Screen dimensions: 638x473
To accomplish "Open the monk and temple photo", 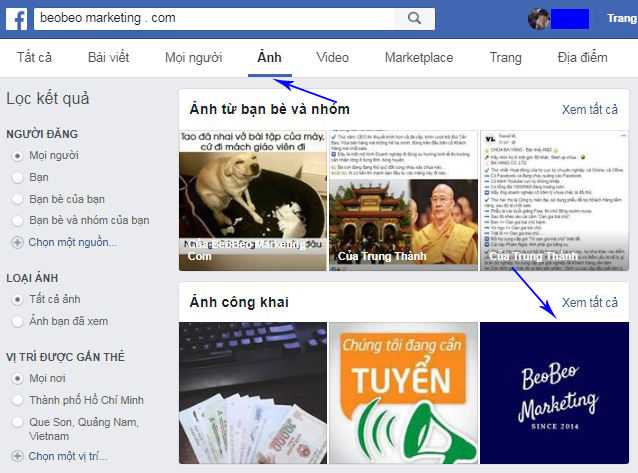I will point(403,201).
